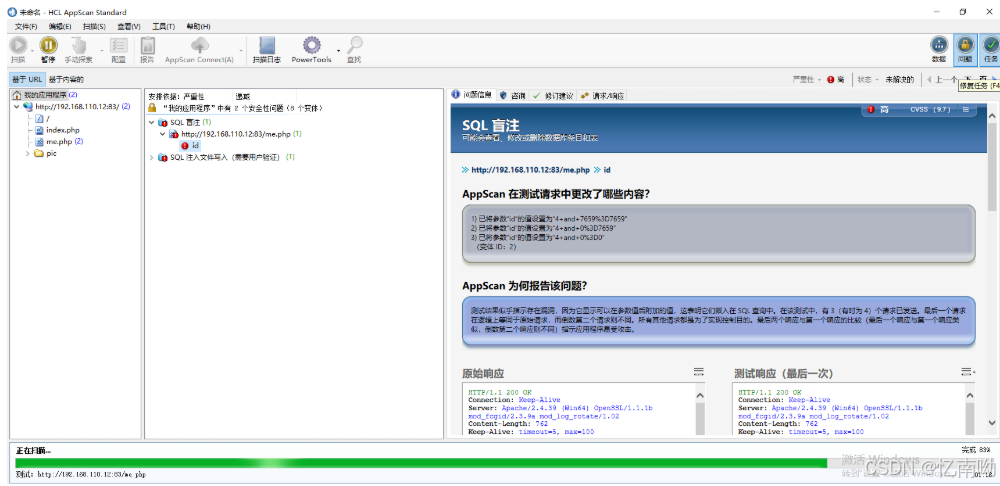The height and width of the screenshot is (486, 1000).
Task: Click the home icon of 我的应用程序
Action: pyautogui.click(x=17, y=95)
